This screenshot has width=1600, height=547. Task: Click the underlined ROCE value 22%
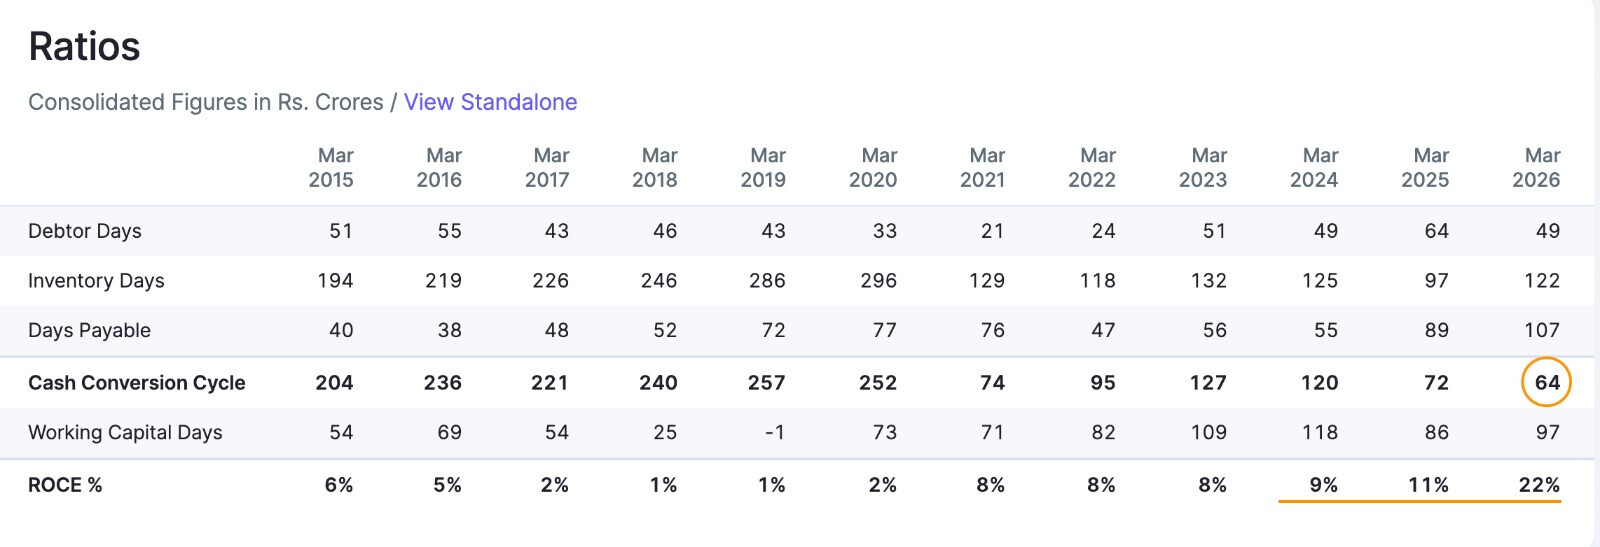coord(1539,485)
